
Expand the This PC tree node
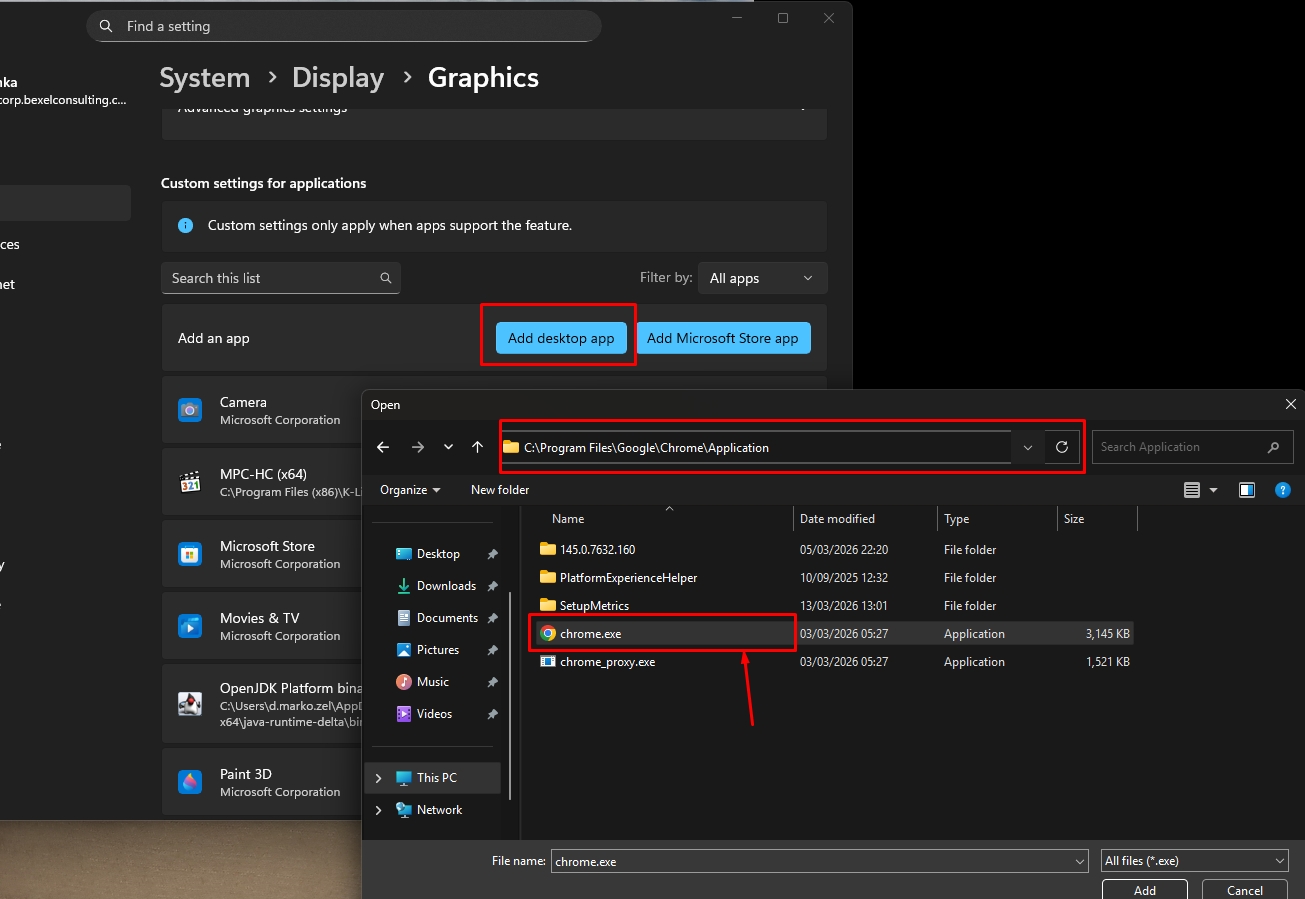point(378,778)
